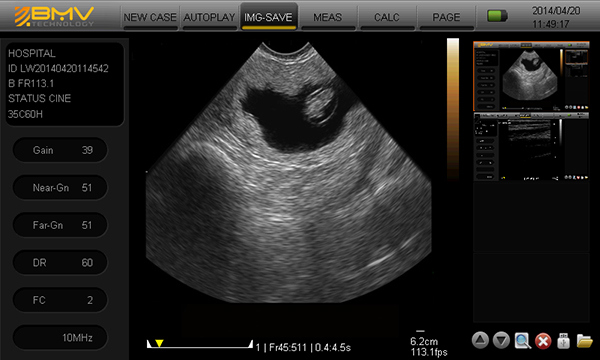Select the first saved ultrasound thumbnail

pyautogui.click(x=531, y=76)
